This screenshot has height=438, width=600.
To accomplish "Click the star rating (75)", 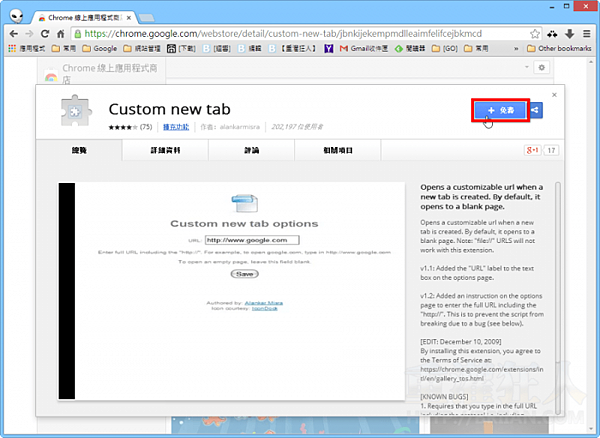I will click(130, 127).
